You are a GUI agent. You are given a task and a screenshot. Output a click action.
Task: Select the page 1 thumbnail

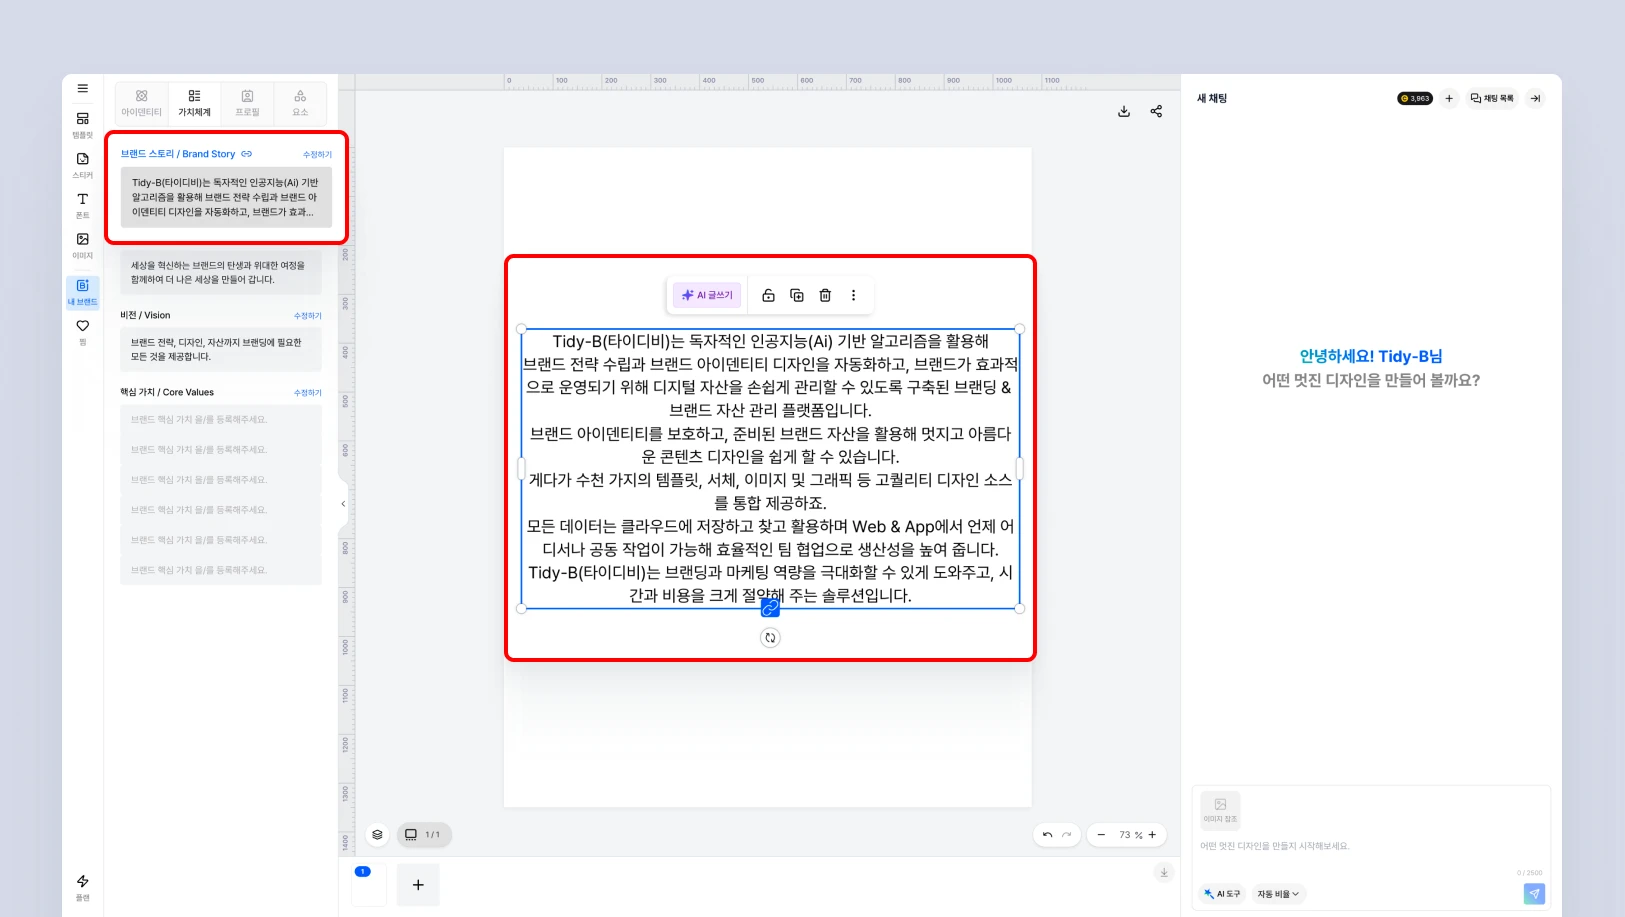click(x=369, y=885)
